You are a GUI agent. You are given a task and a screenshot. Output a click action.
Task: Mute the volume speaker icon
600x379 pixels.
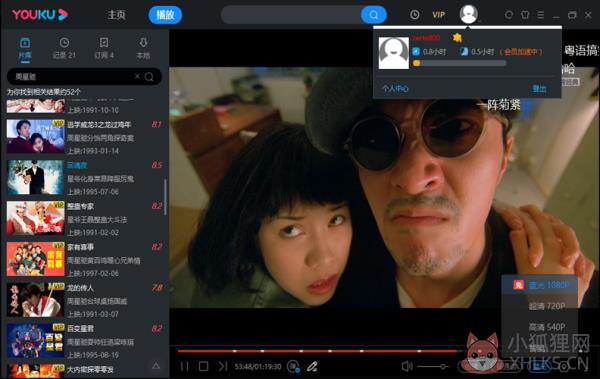407,366
